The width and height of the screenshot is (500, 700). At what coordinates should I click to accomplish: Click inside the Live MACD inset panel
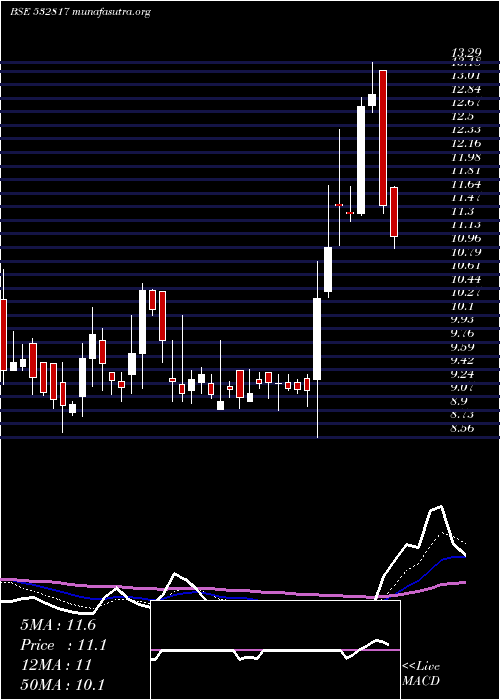coord(275,650)
